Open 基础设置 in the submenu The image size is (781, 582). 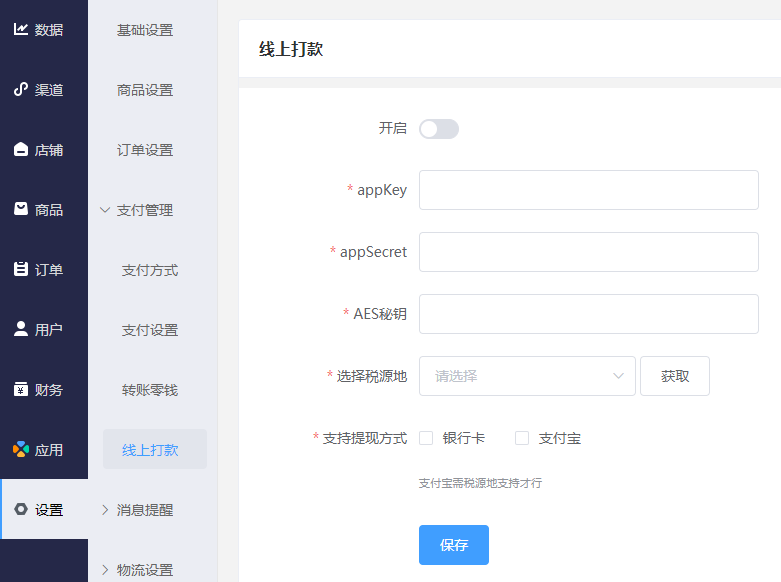point(145,30)
